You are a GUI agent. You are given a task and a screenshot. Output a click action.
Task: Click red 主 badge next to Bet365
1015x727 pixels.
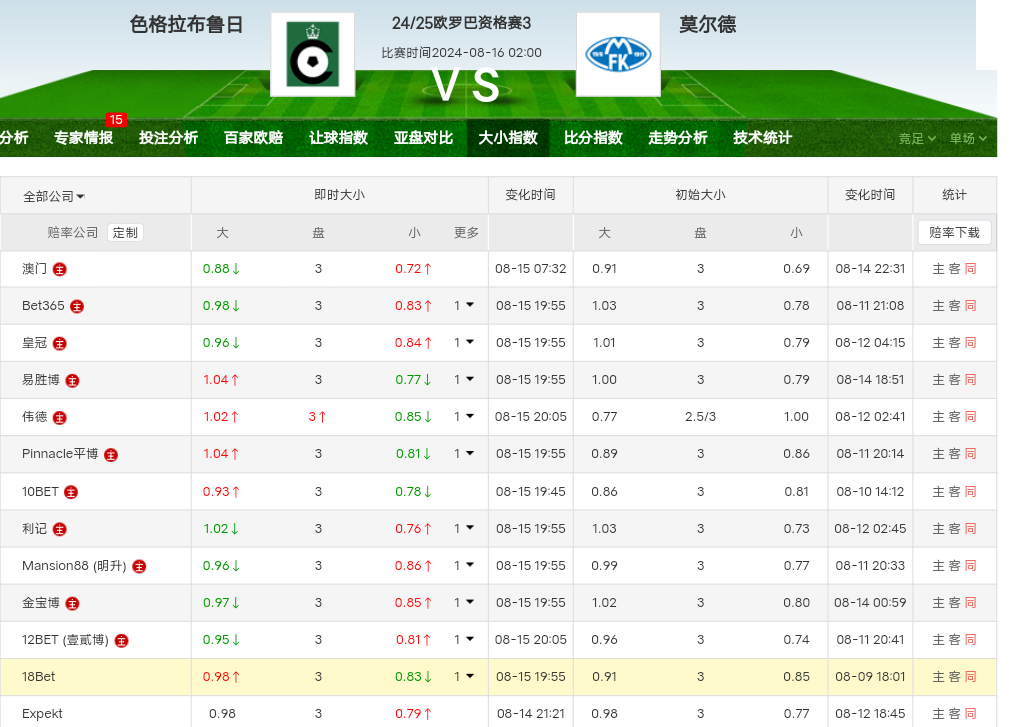coord(77,306)
